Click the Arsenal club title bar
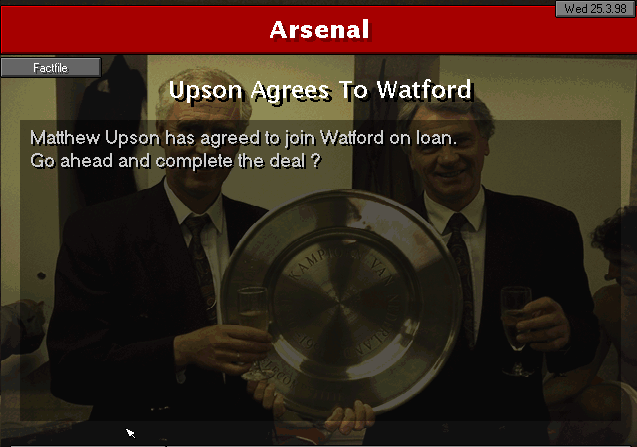Image resolution: width=637 pixels, height=447 pixels. [318, 30]
